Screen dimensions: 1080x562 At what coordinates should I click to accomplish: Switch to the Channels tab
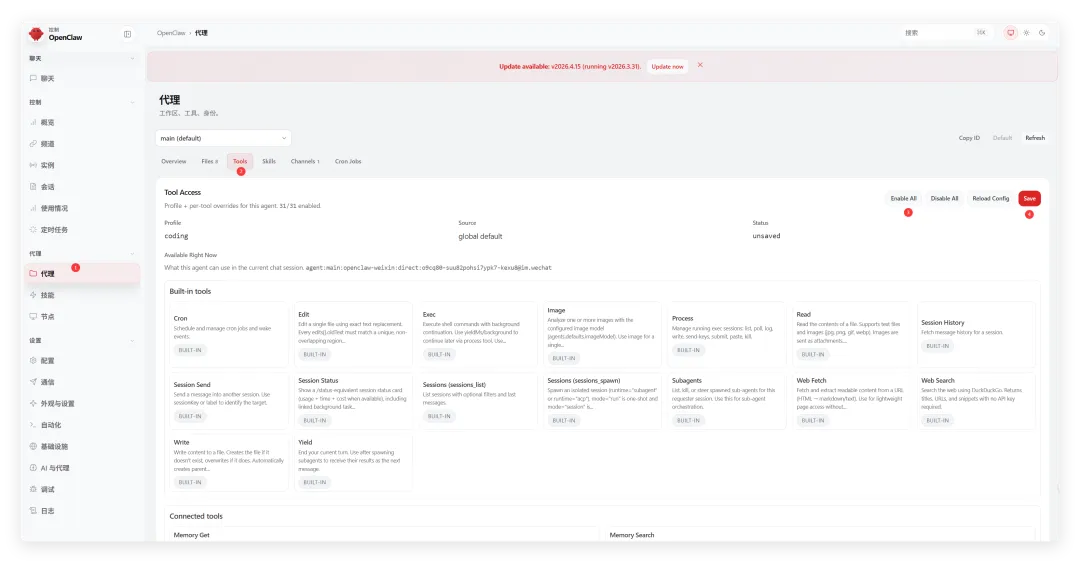coord(304,161)
